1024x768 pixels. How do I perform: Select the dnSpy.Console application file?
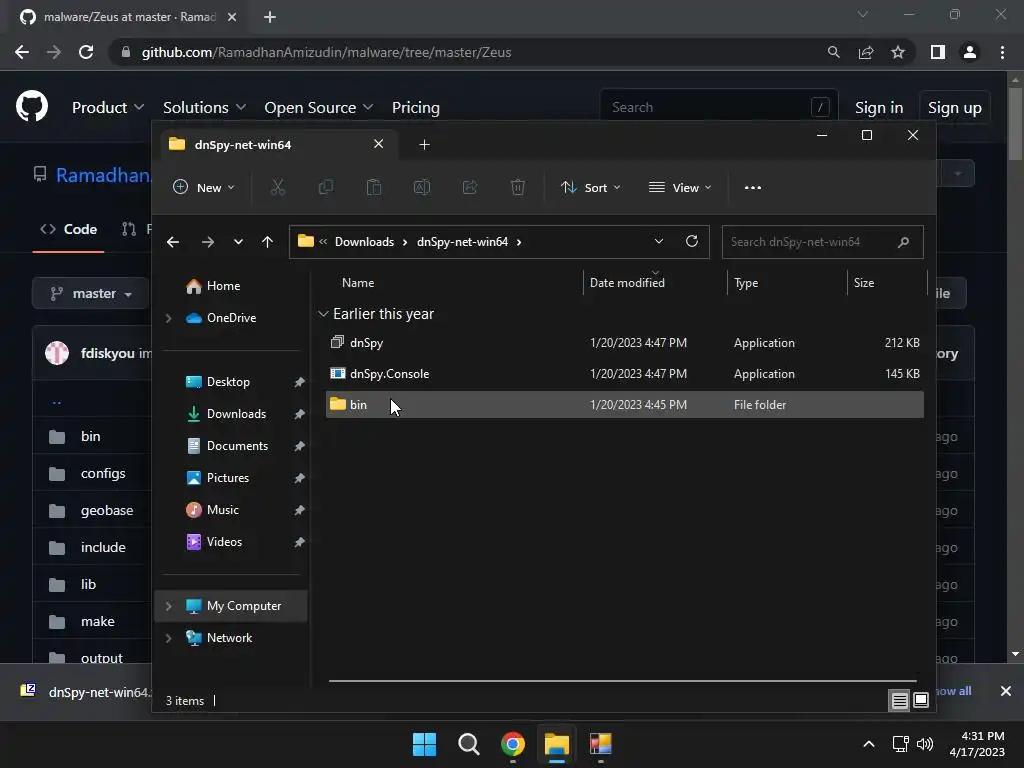[624, 374]
